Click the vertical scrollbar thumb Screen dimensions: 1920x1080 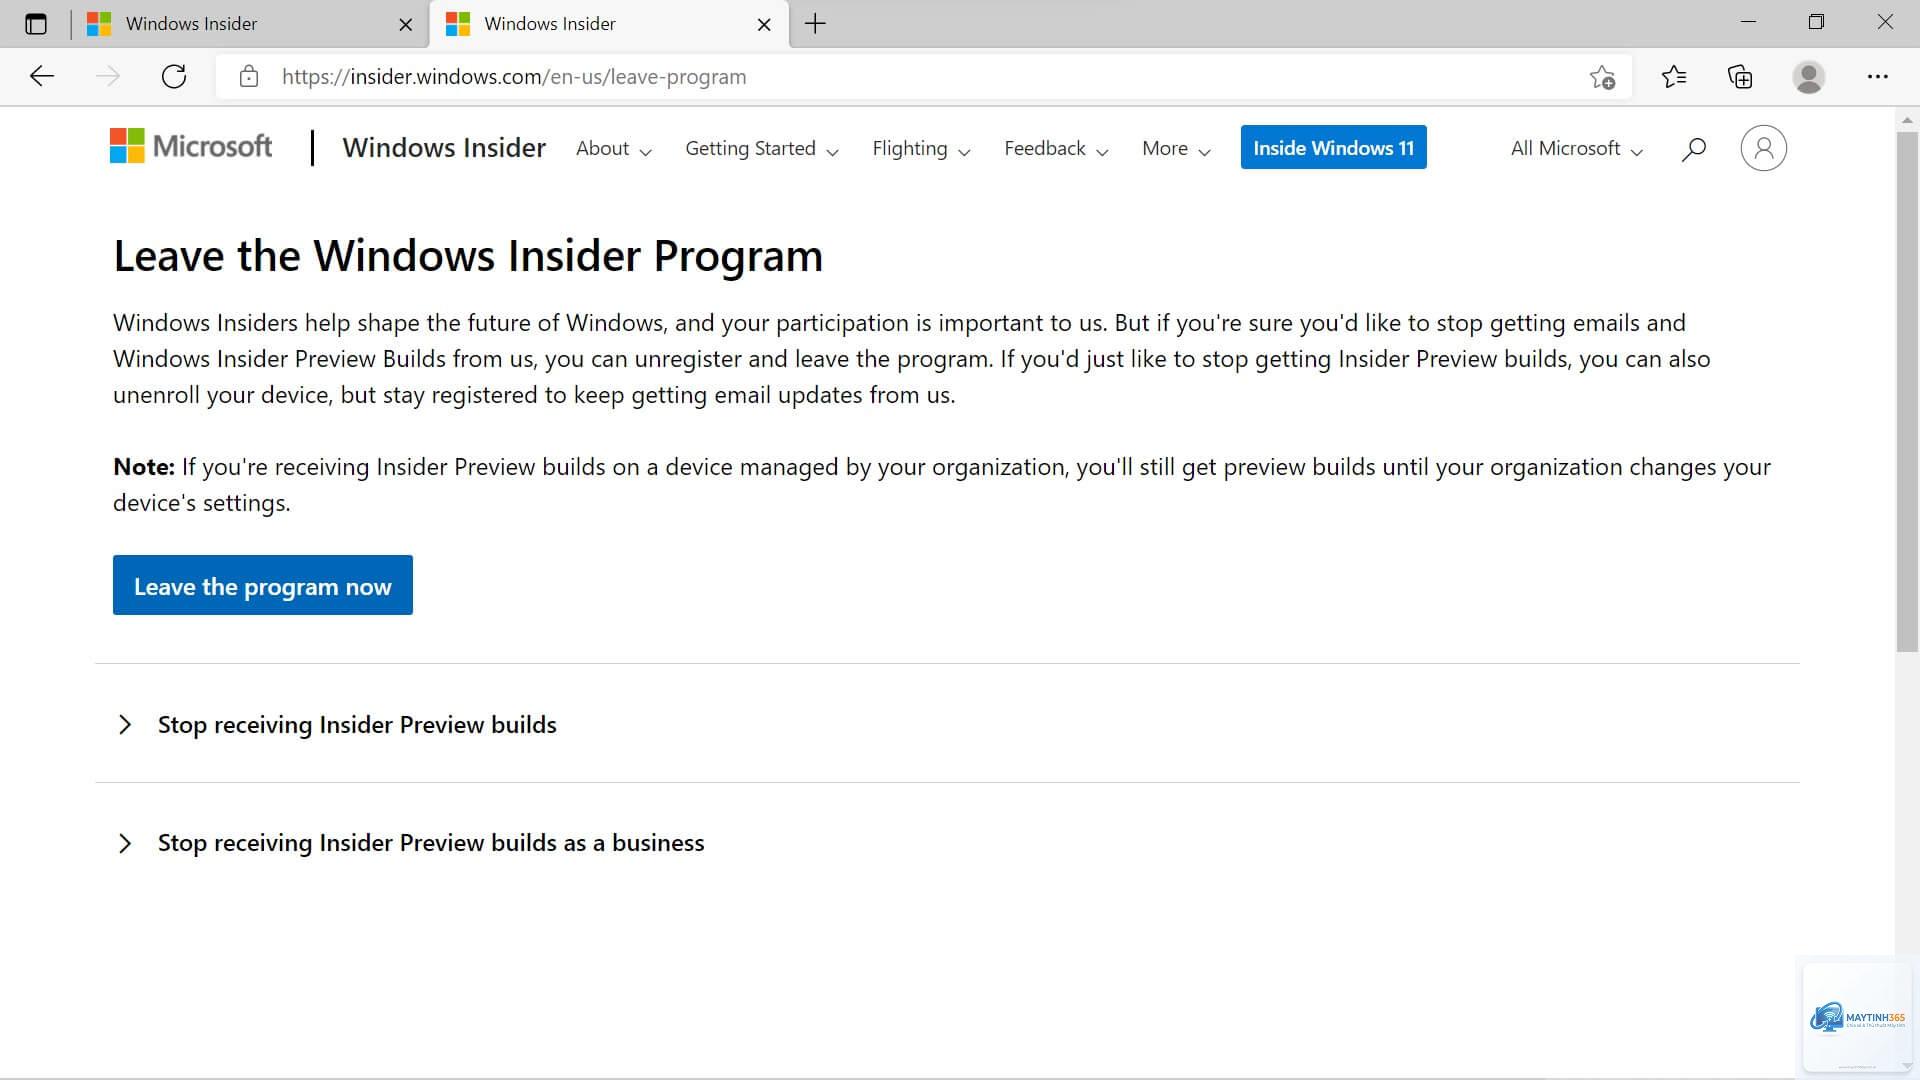click(1907, 391)
